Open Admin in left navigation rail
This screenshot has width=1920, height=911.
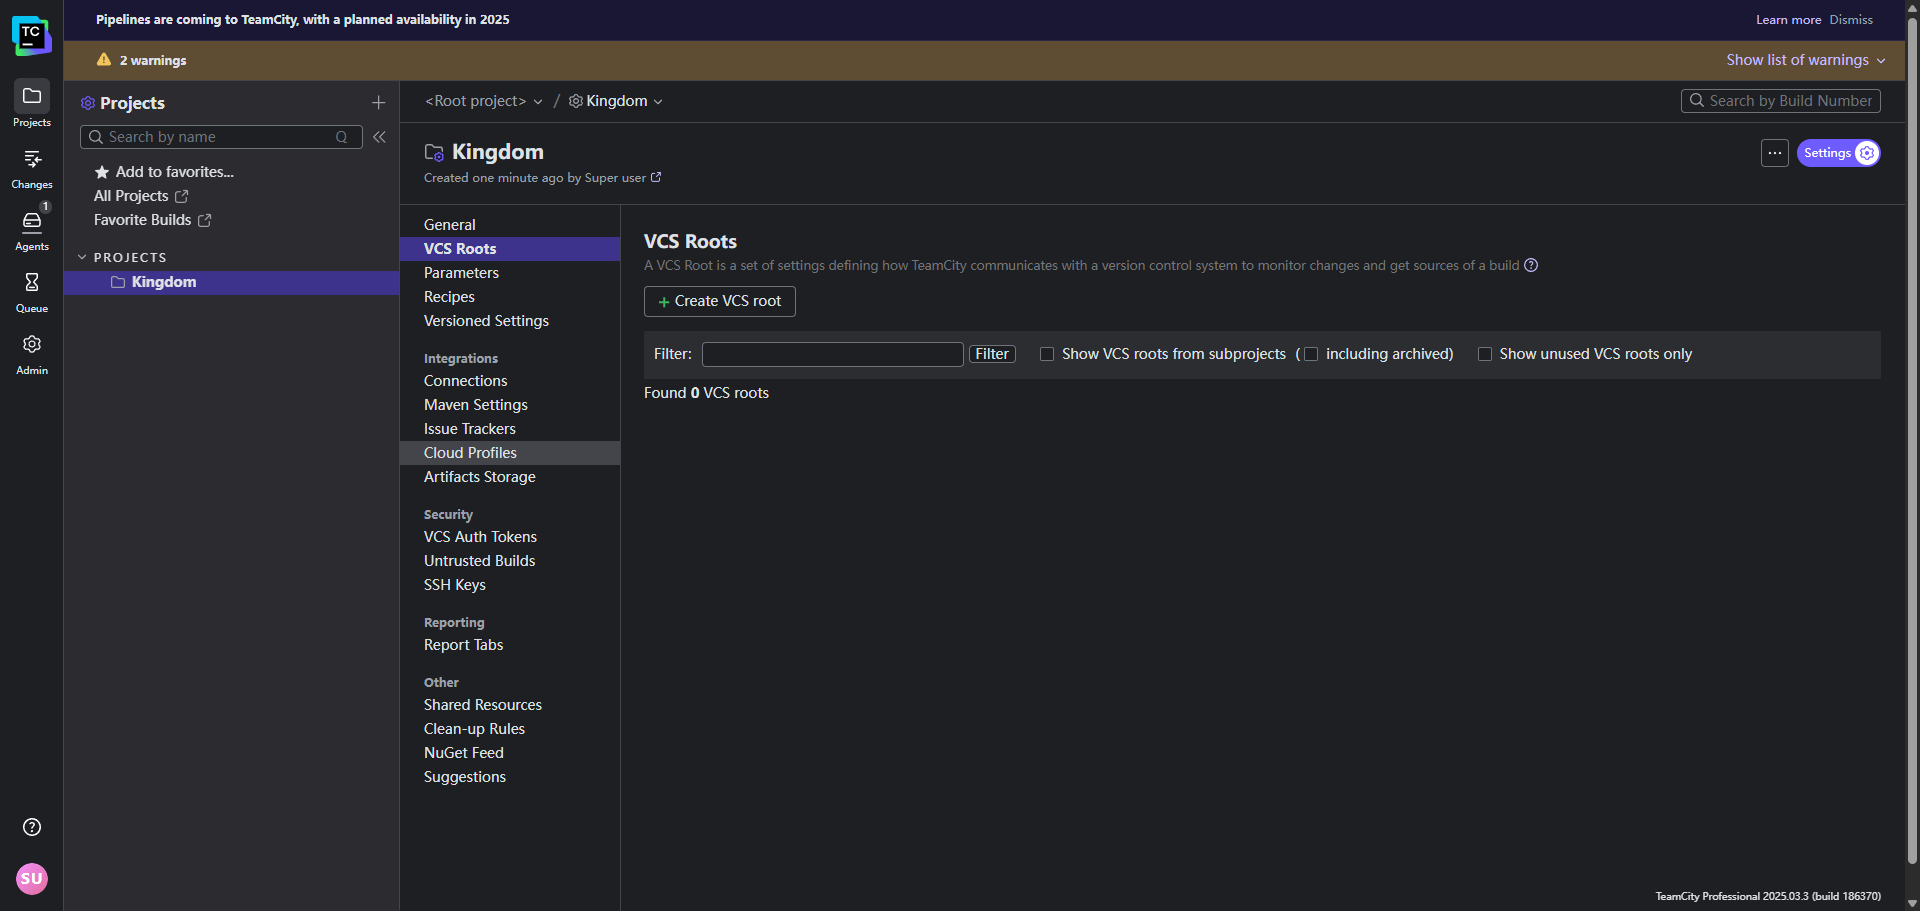pyautogui.click(x=32, y=354)
